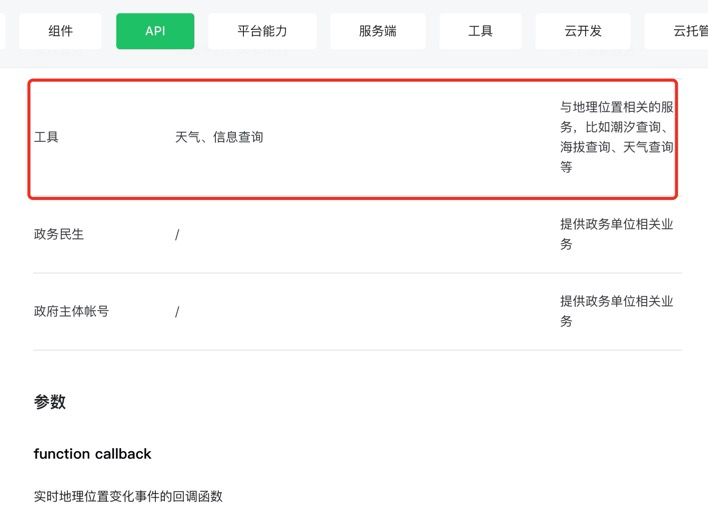Click the slash in the 政府主体帐号 row
Screen dimensions: 708x530
pos(177,311)
